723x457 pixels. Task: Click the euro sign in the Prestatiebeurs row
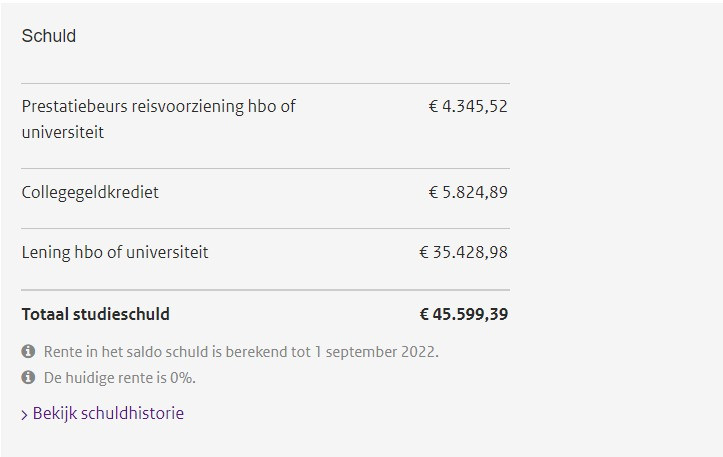[x=433, y=107]
